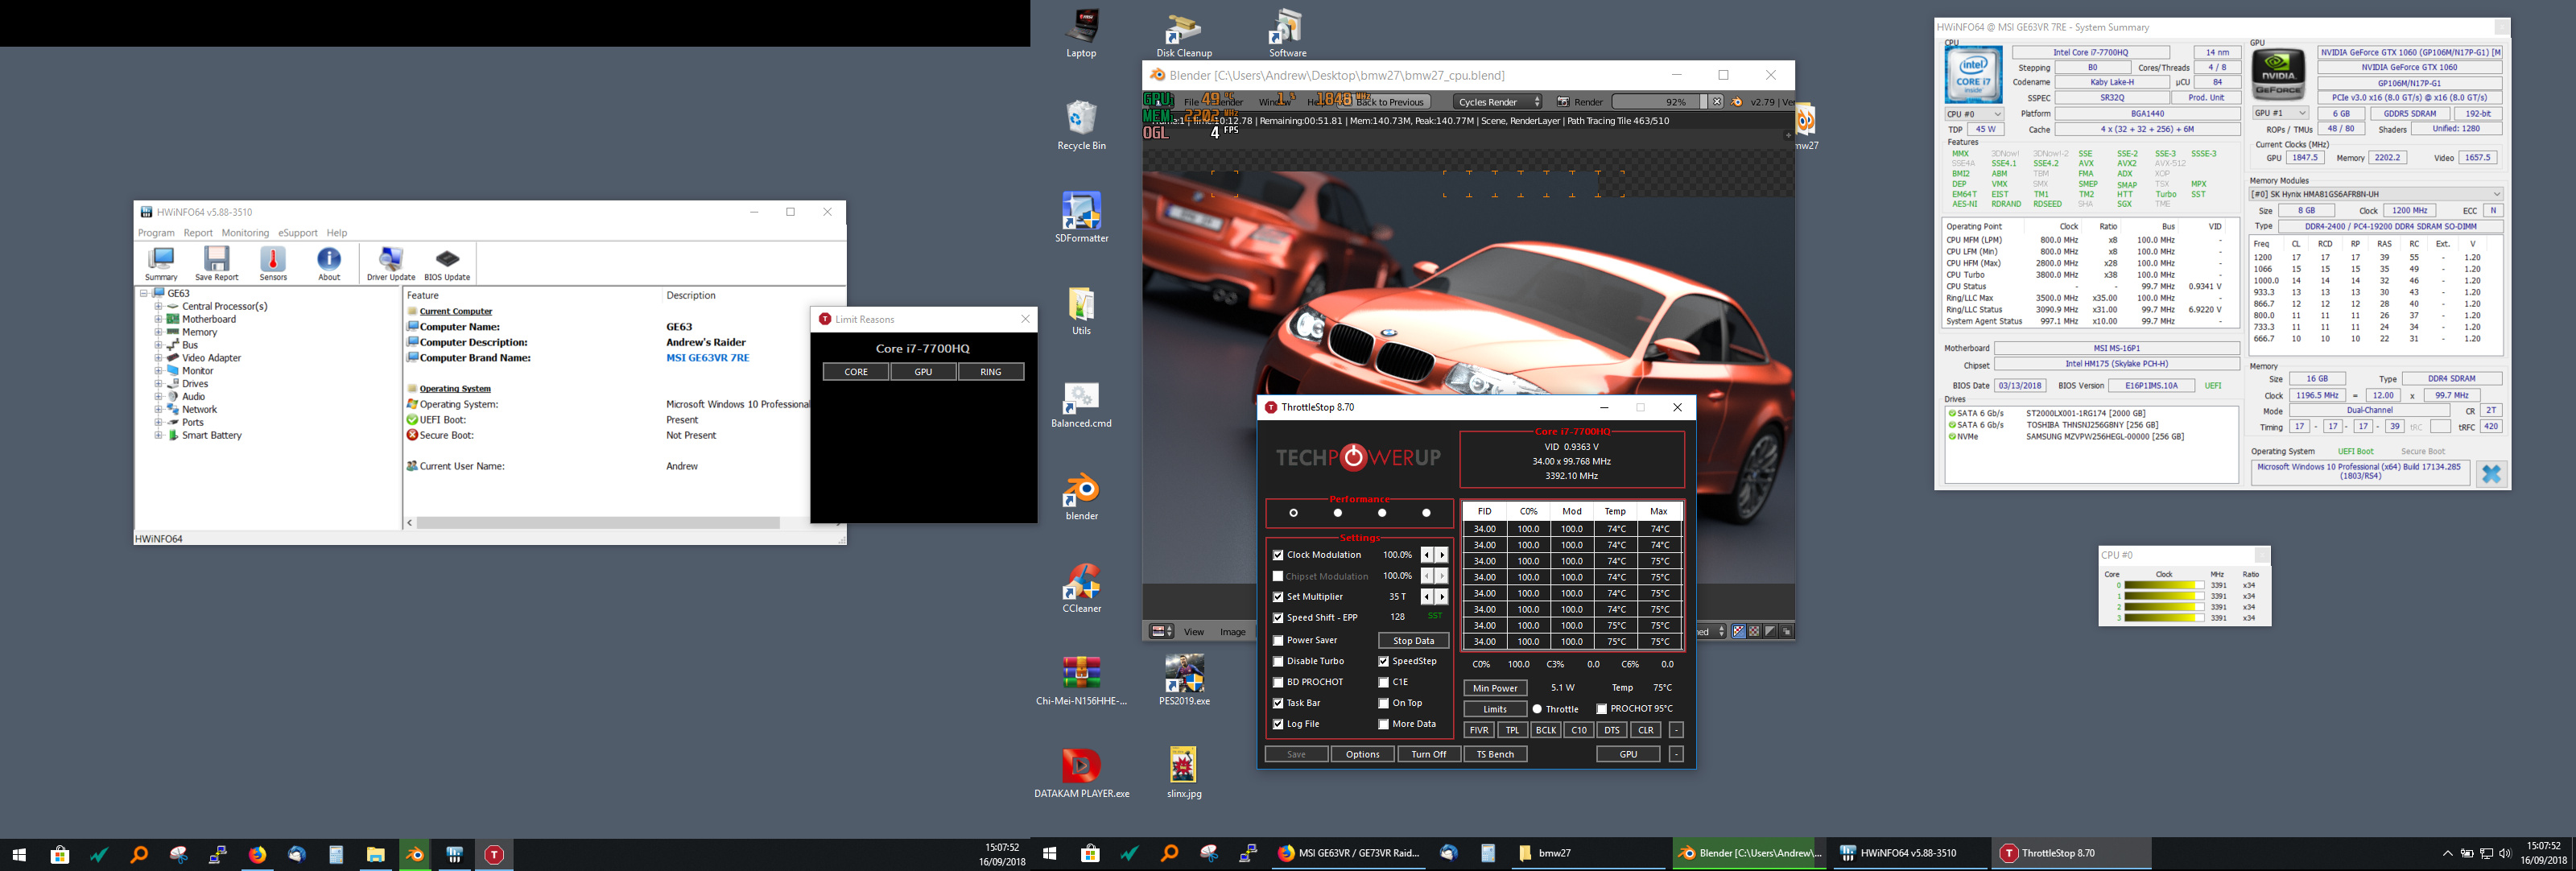Open the Image menu in Blender image editor

[x=1233, y=632]
